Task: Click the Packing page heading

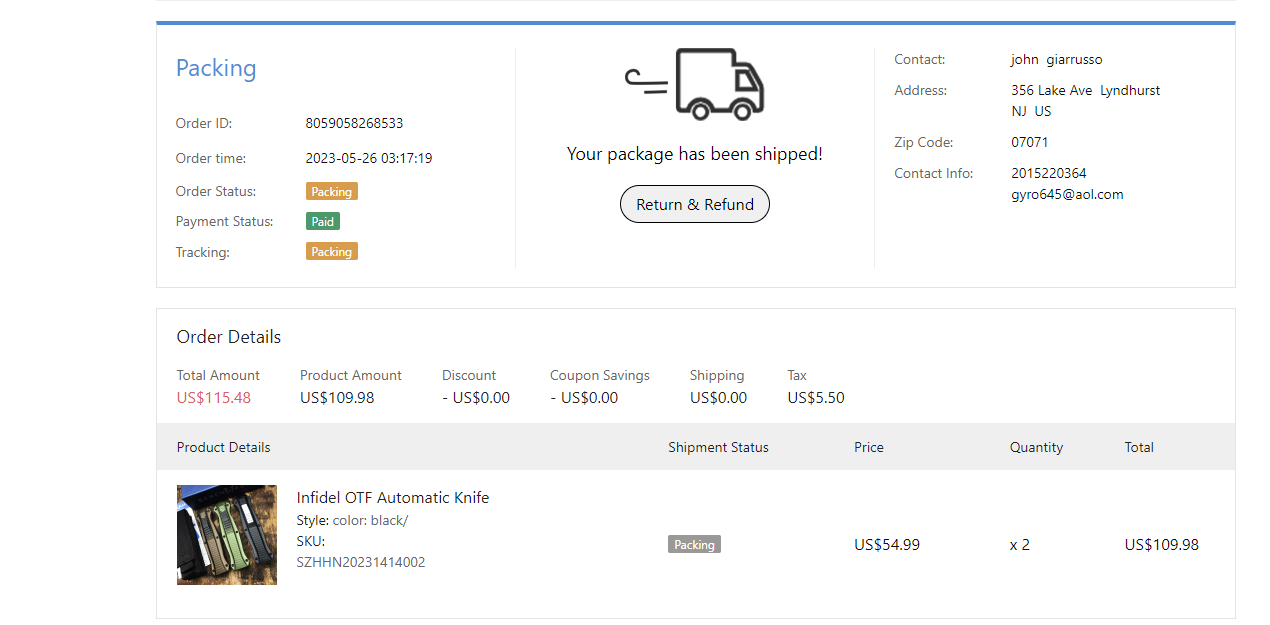Action: 216,68
